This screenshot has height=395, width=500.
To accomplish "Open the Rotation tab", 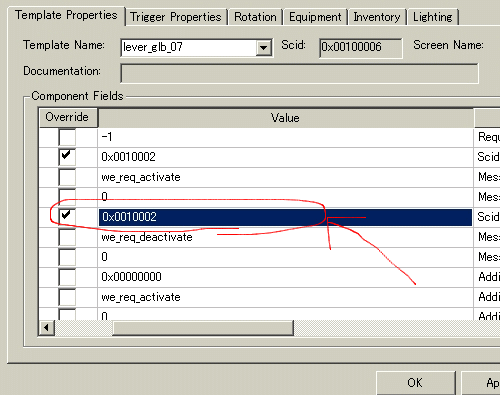I will tap(255, 17).
